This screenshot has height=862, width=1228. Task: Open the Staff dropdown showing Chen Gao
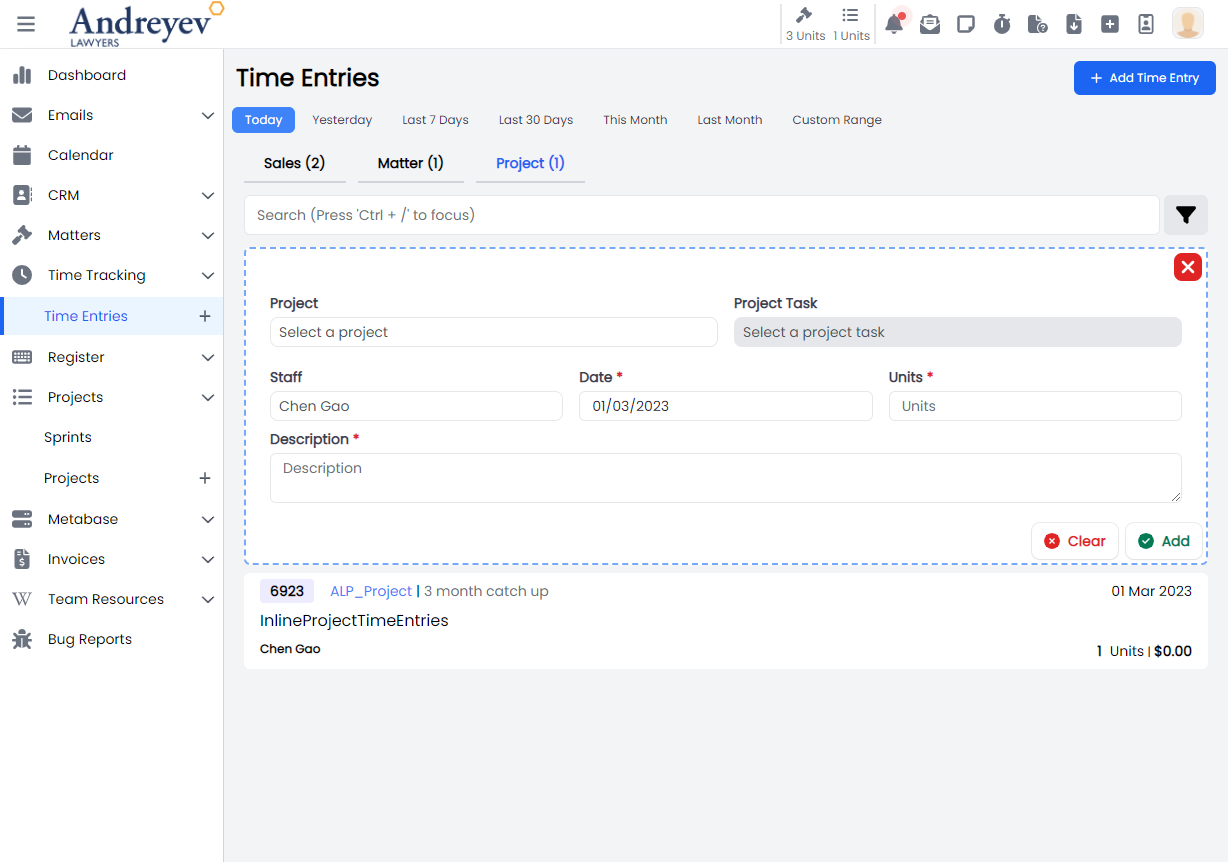click(415, 406)
